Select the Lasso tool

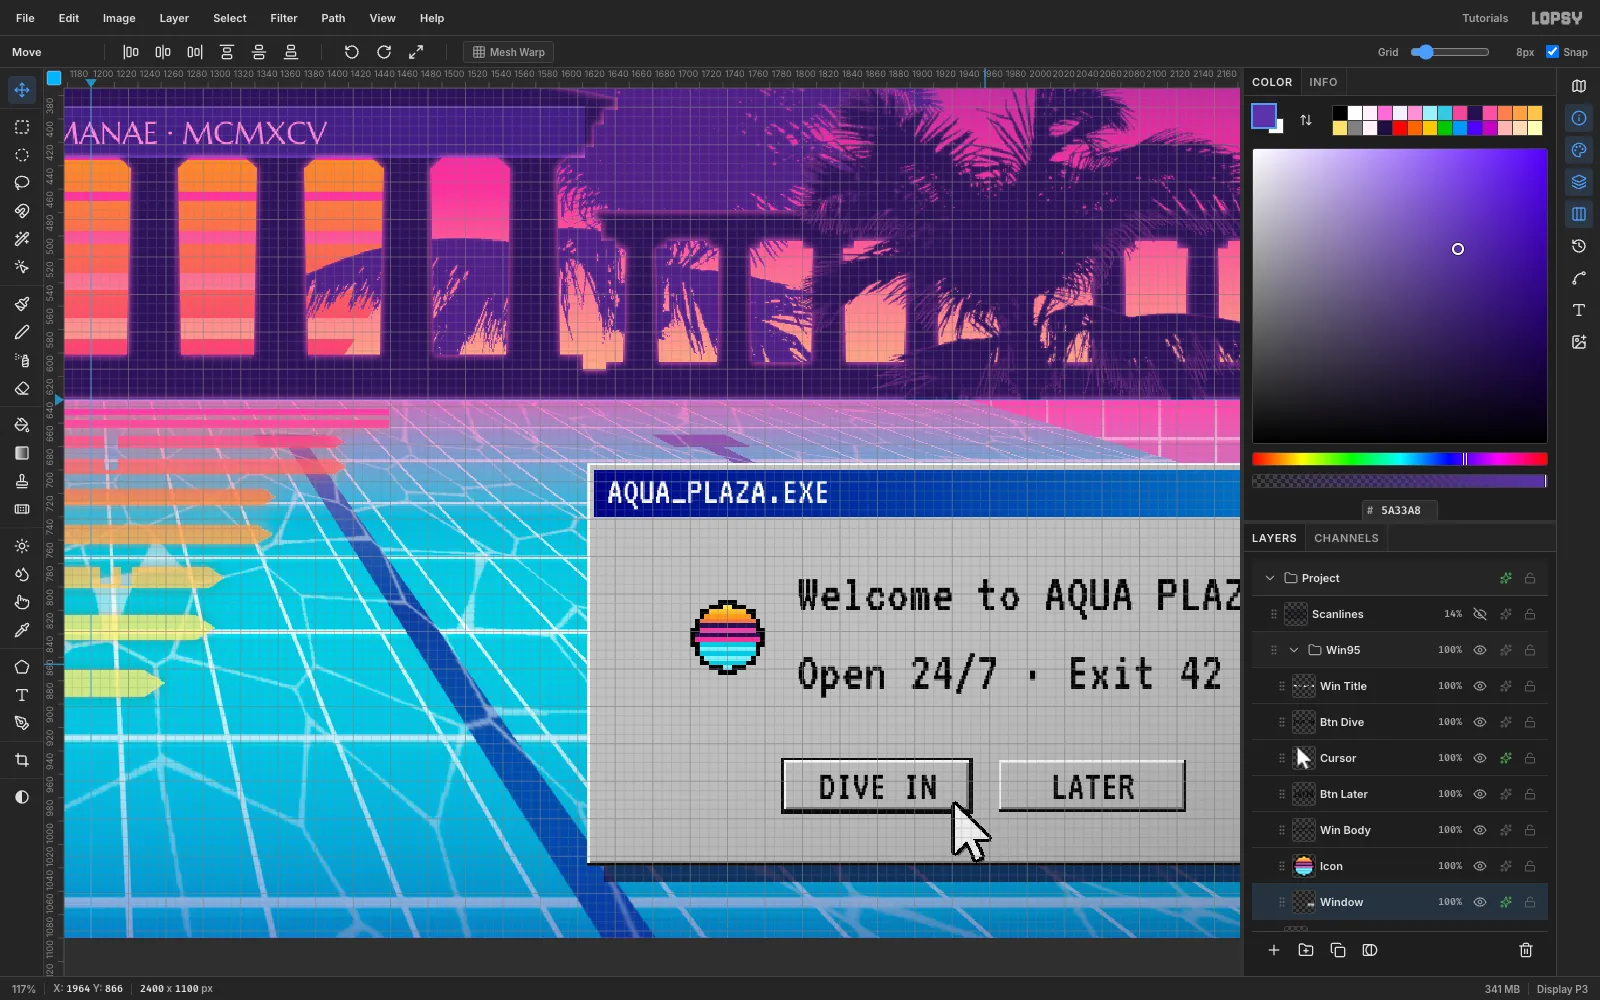pos(22,183)
